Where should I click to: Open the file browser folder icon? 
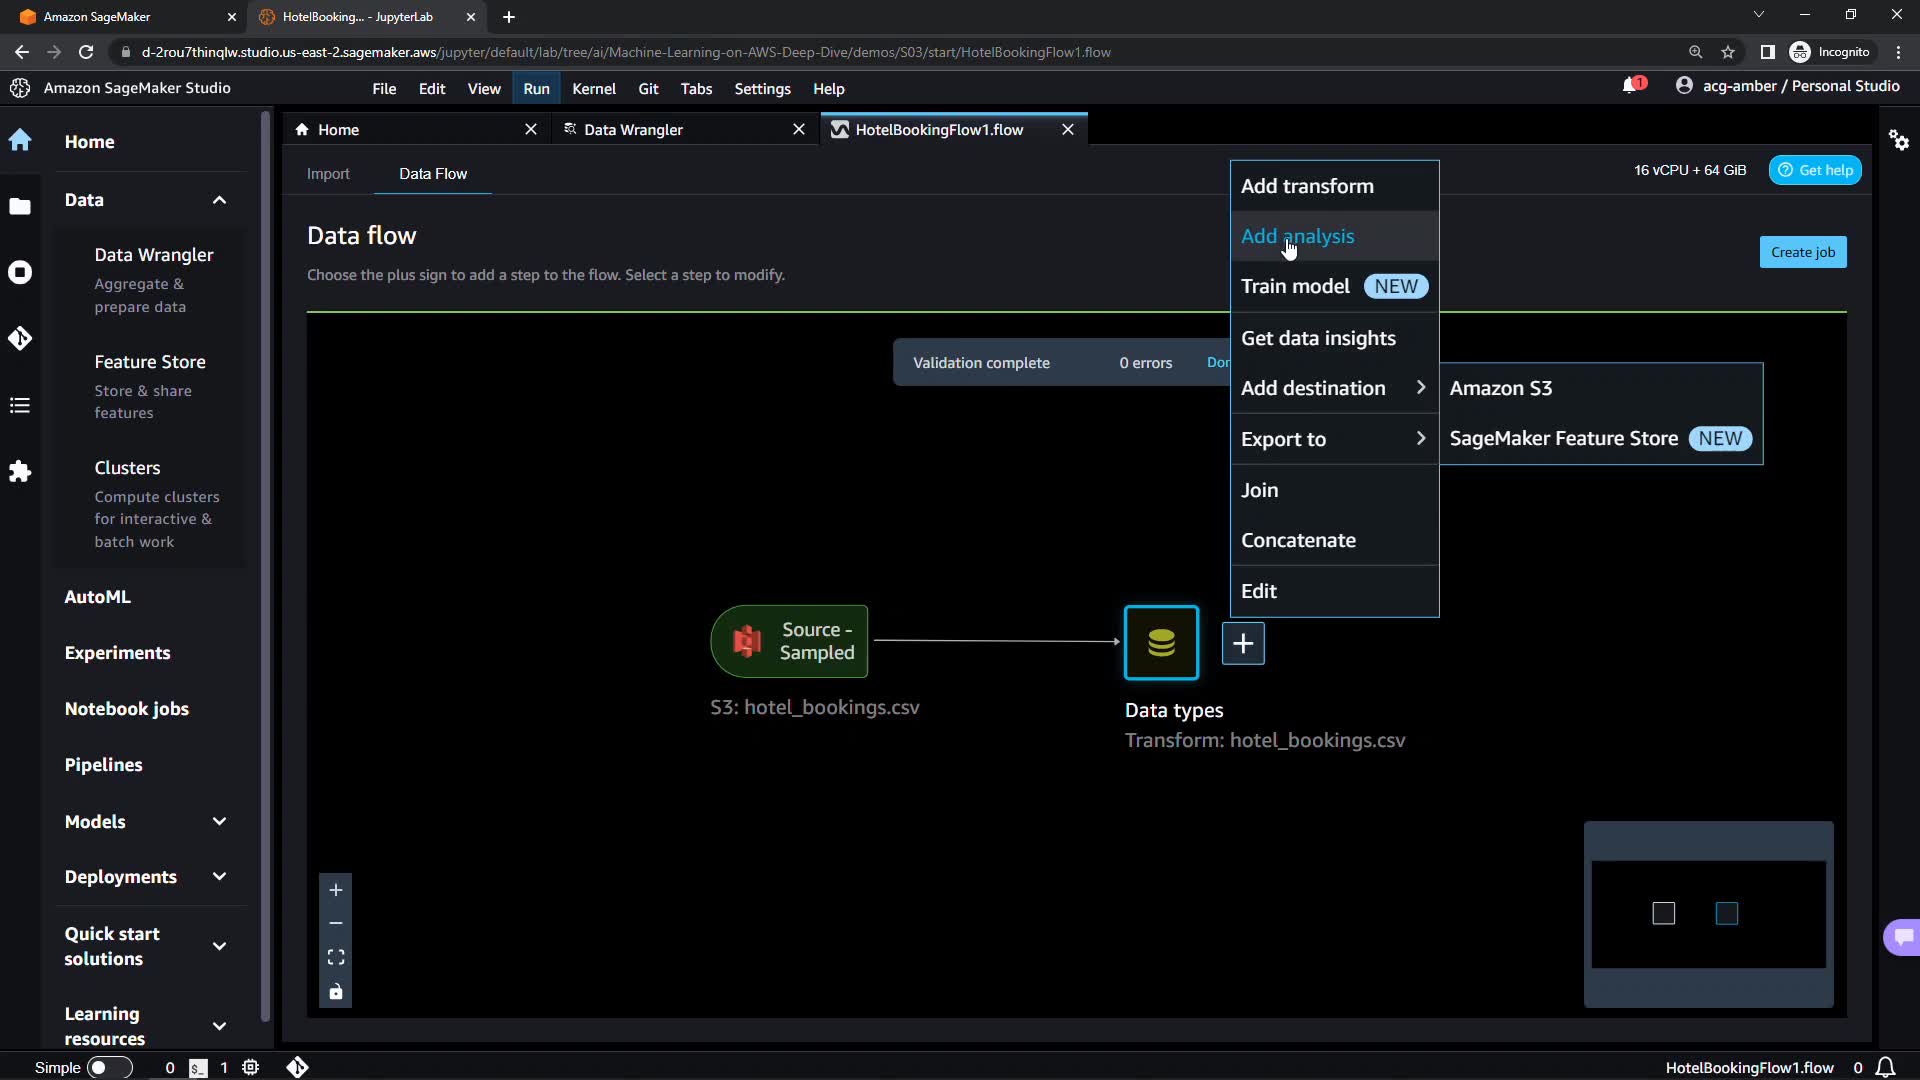pyautogui.click(x=20, y=206)
